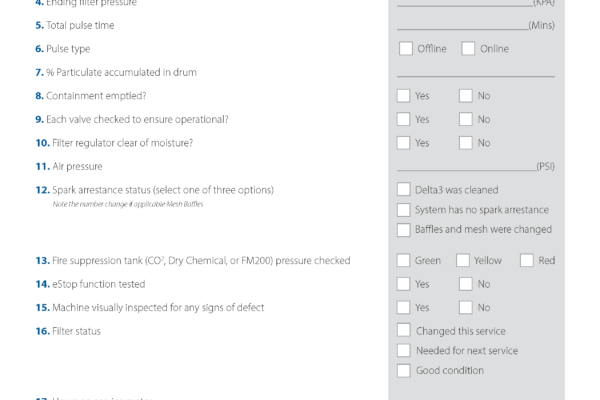Viewport: 600px width, 400px height.
Task: Check Baffles and mesh were changed
Action: (403, 230)
